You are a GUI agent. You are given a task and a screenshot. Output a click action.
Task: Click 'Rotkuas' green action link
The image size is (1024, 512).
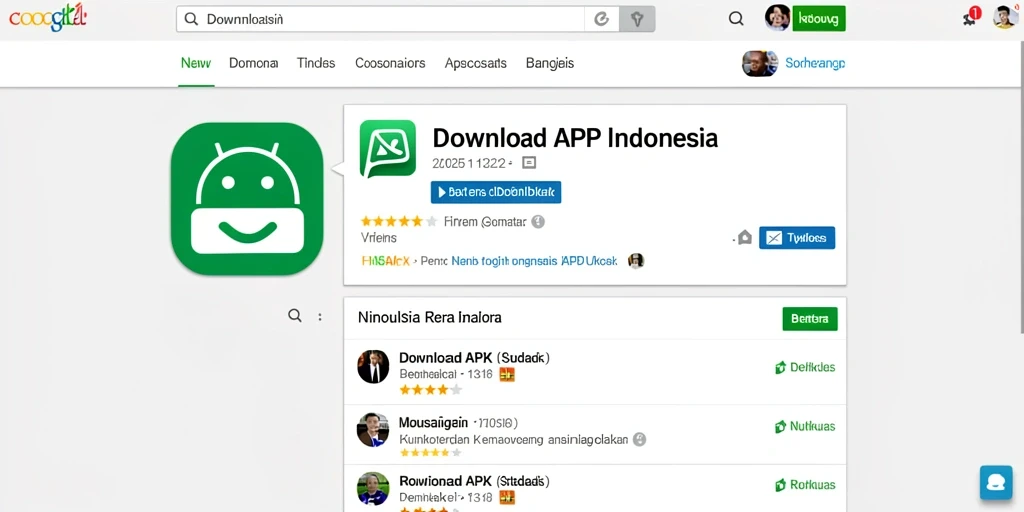[805, 485]
